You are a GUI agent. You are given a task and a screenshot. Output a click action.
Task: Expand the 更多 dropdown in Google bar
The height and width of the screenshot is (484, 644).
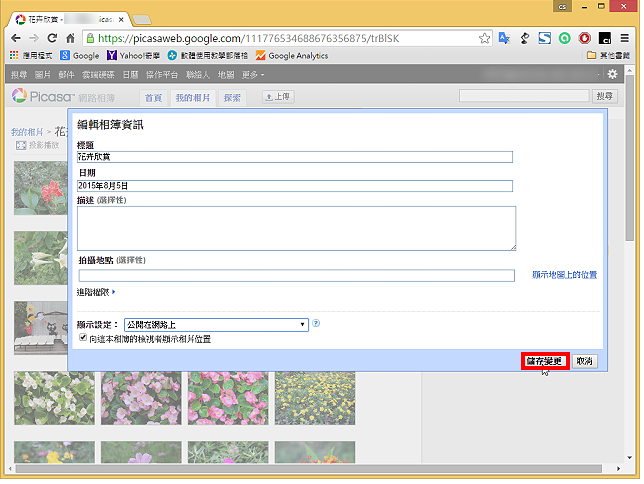253,75
